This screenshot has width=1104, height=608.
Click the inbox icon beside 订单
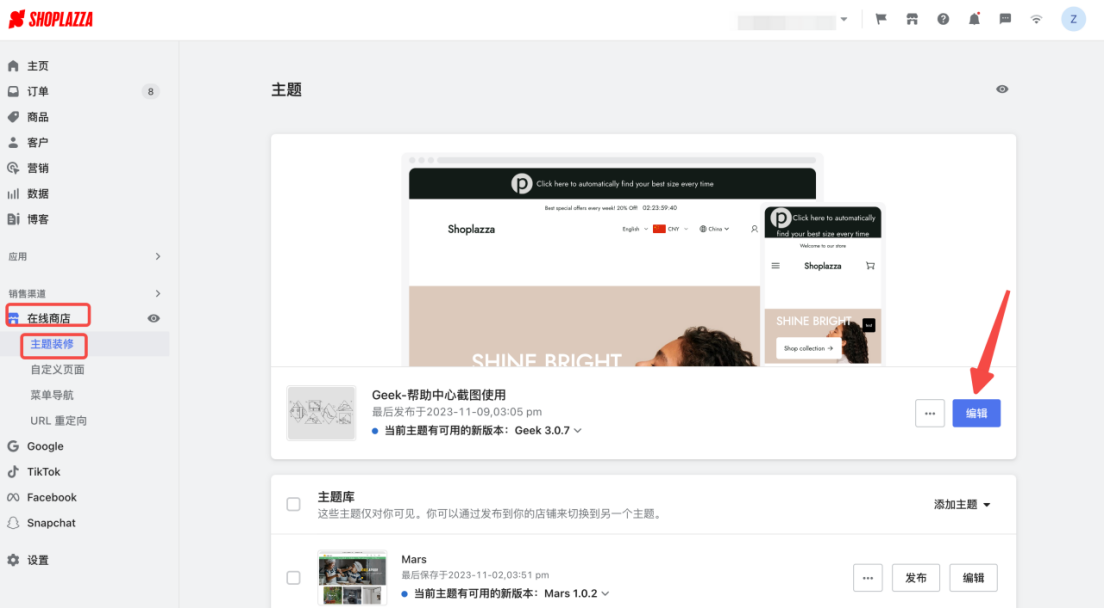tap(13, 91)
